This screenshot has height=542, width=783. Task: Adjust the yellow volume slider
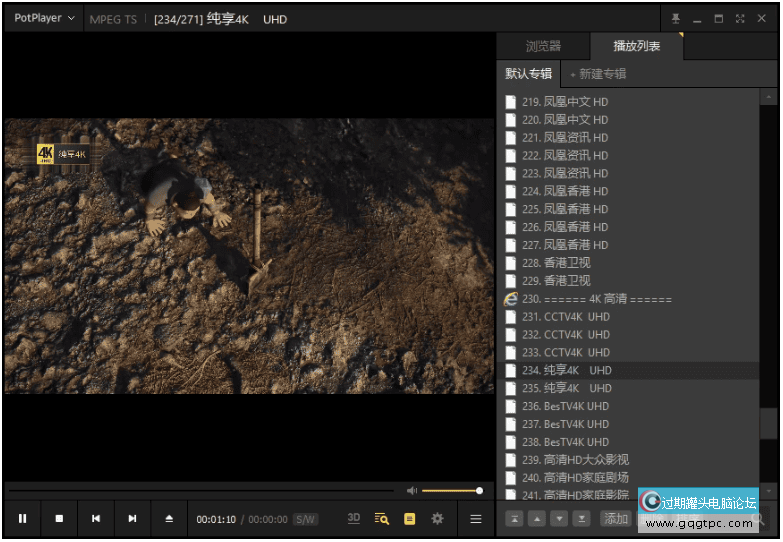click(451, 491)
